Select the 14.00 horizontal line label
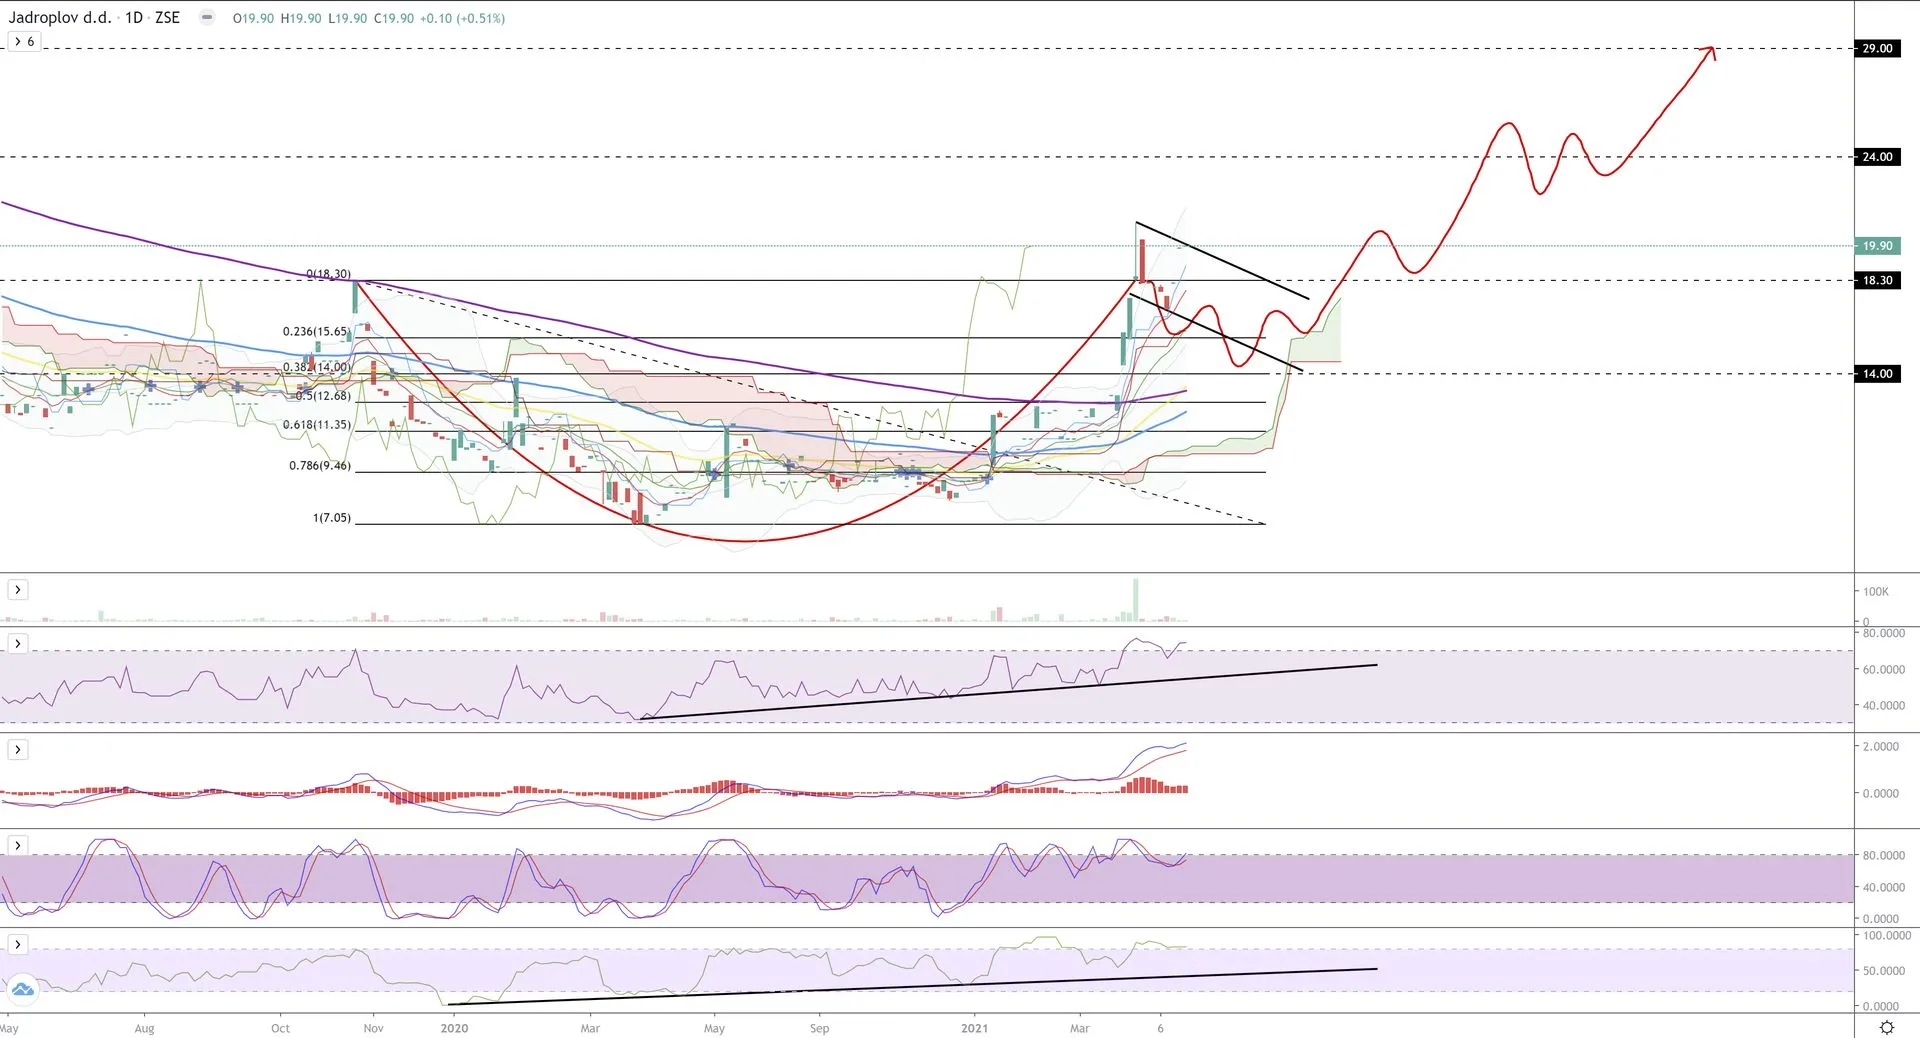Screen dimensions: 1920x1038 pos(1876,374)
